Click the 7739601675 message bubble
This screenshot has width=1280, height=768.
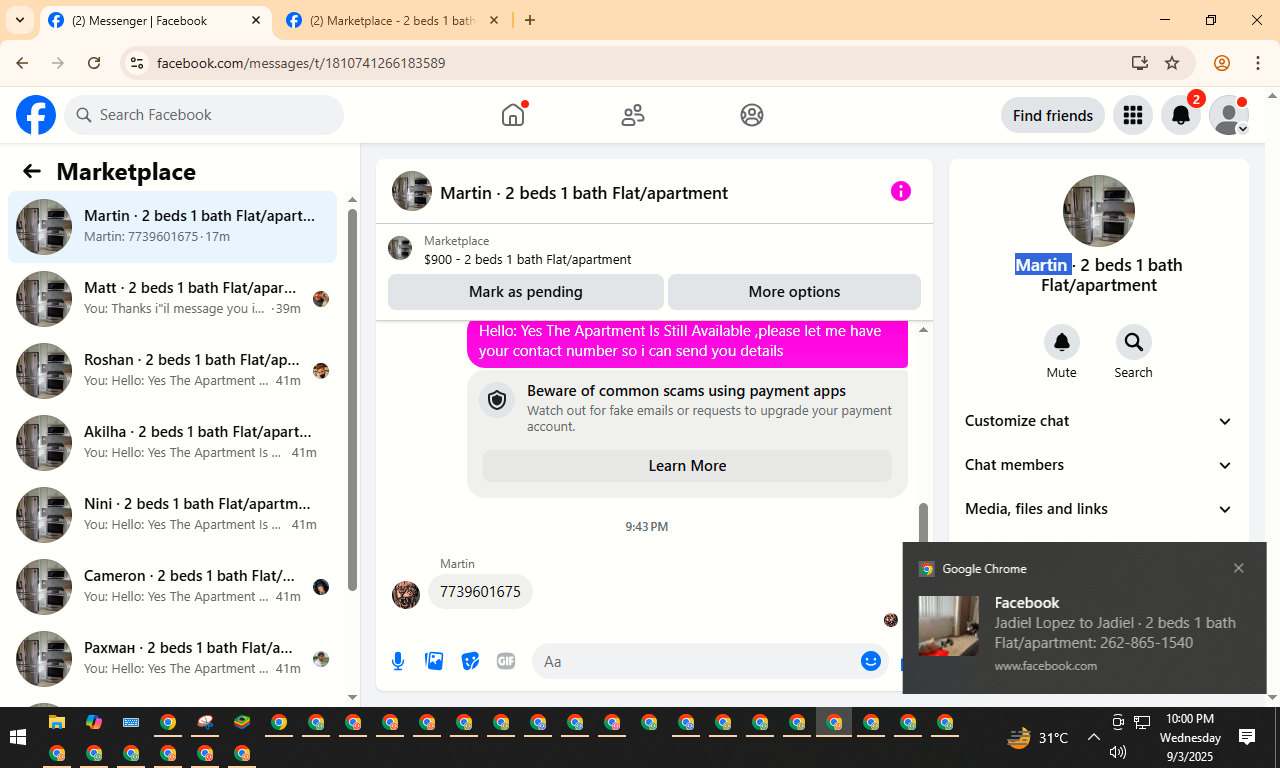click(480, 591)
